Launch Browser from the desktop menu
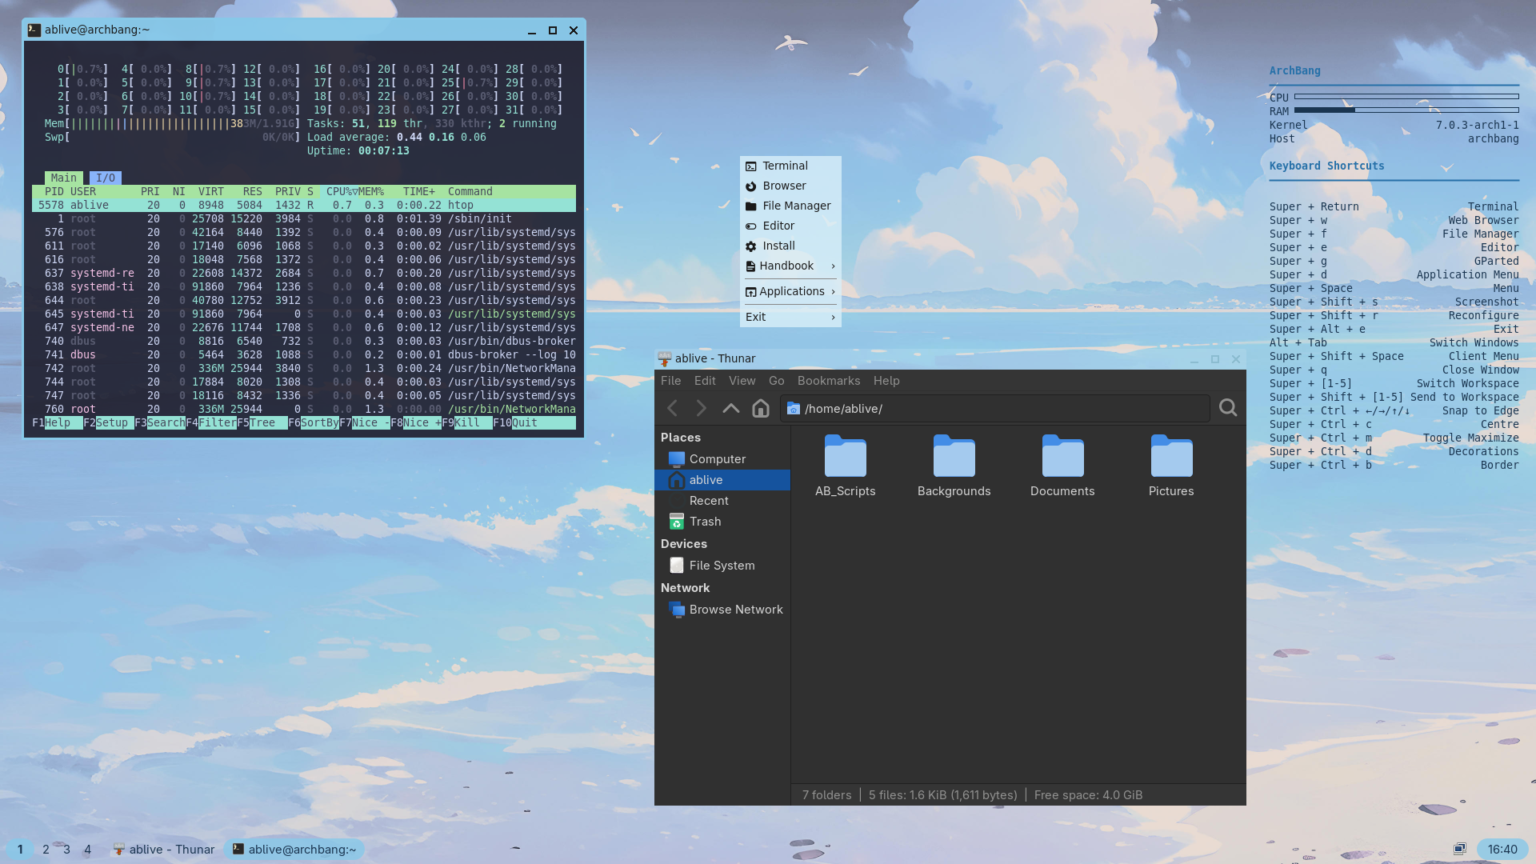Viewport: 1536px width, 864px height. pyautogui.click(x=790, y=186)
